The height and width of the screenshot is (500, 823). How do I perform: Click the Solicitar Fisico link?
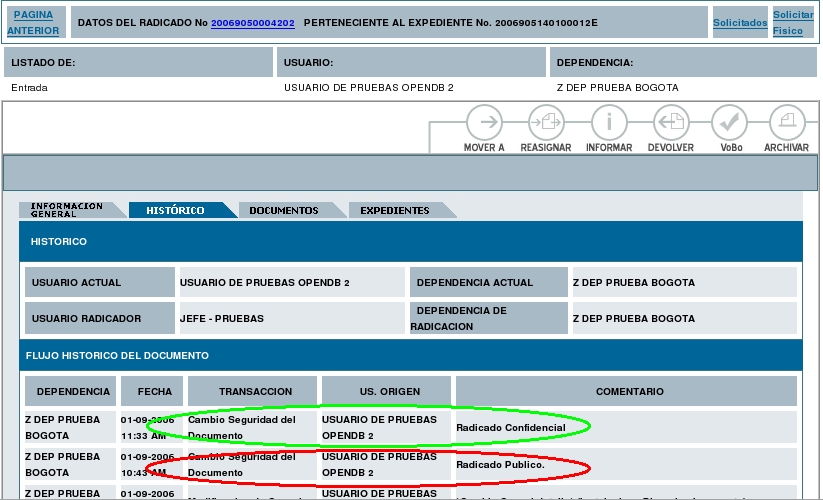(x=793, y=23)
